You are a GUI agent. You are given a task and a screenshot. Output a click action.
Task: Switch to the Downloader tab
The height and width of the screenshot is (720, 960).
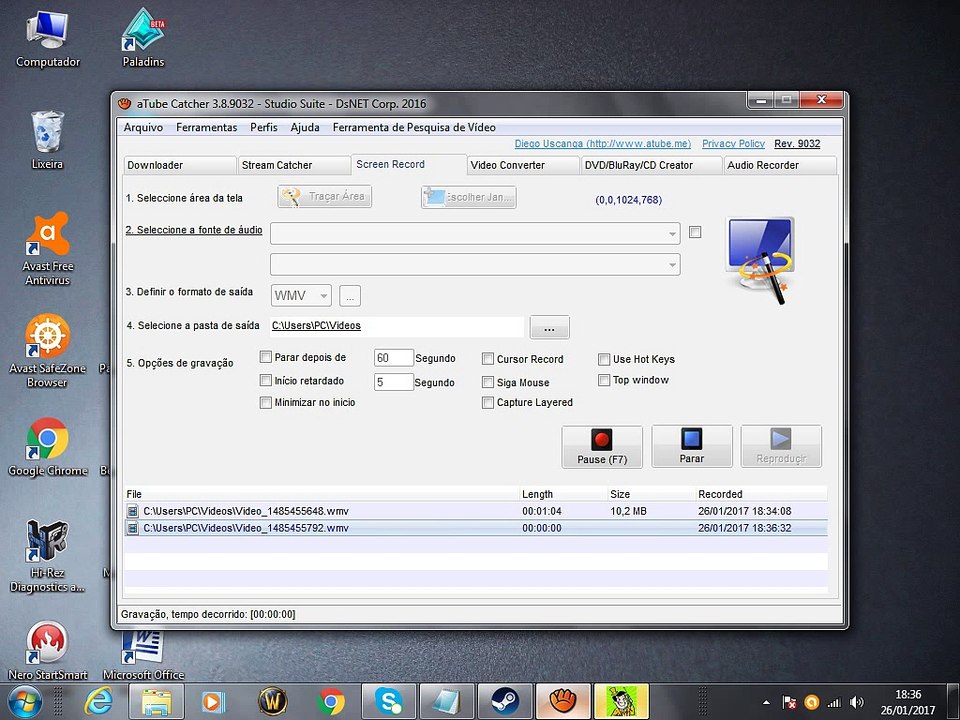(x=179, y=165)
